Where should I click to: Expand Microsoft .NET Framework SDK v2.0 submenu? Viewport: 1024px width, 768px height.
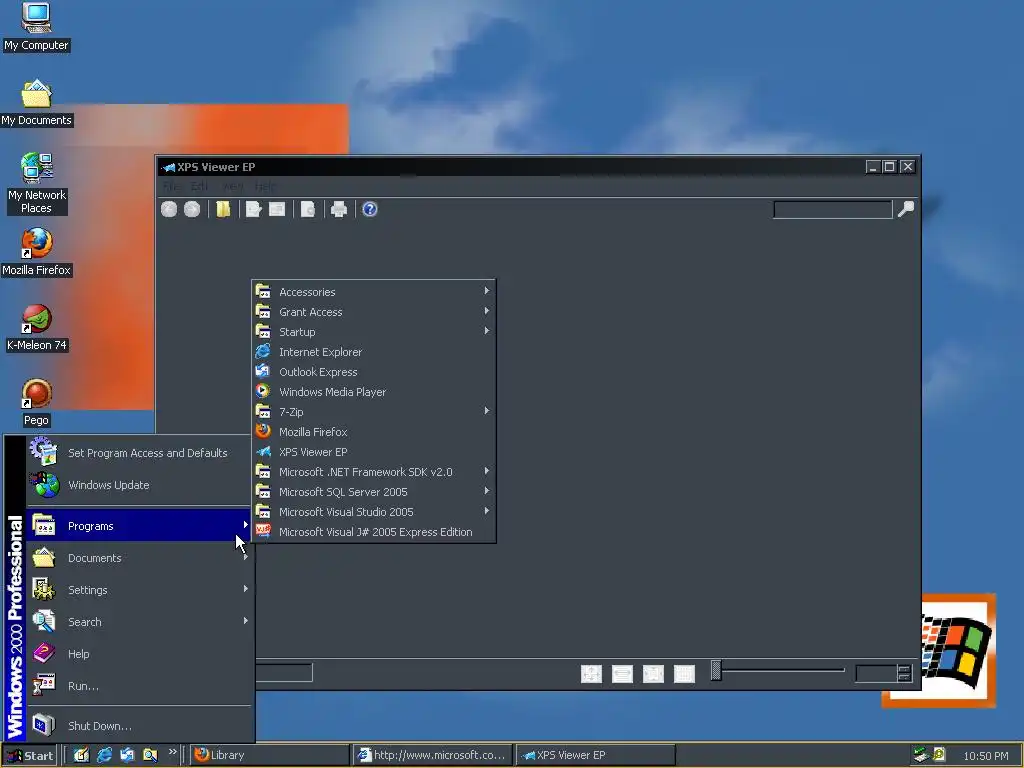click(x=374, y=472)
